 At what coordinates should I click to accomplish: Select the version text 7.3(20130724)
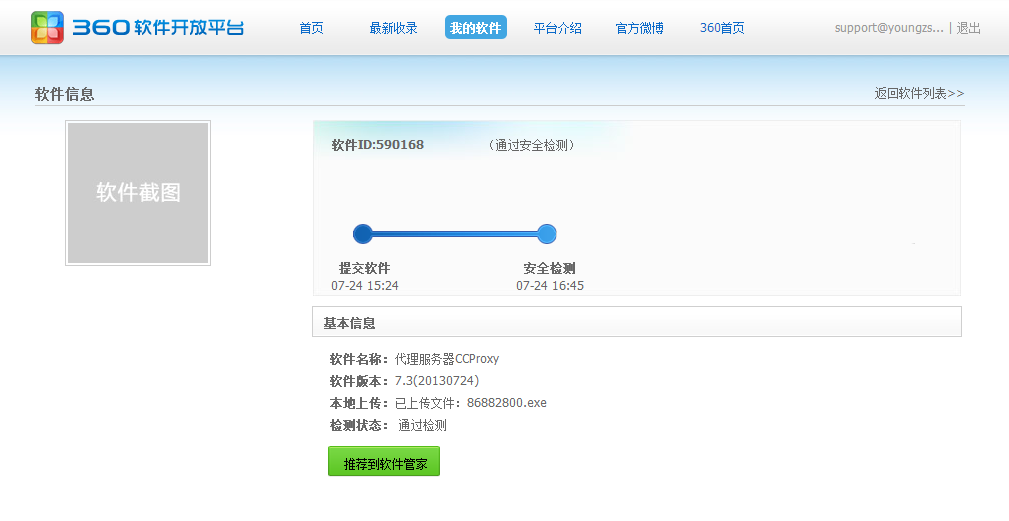(437, 381)
